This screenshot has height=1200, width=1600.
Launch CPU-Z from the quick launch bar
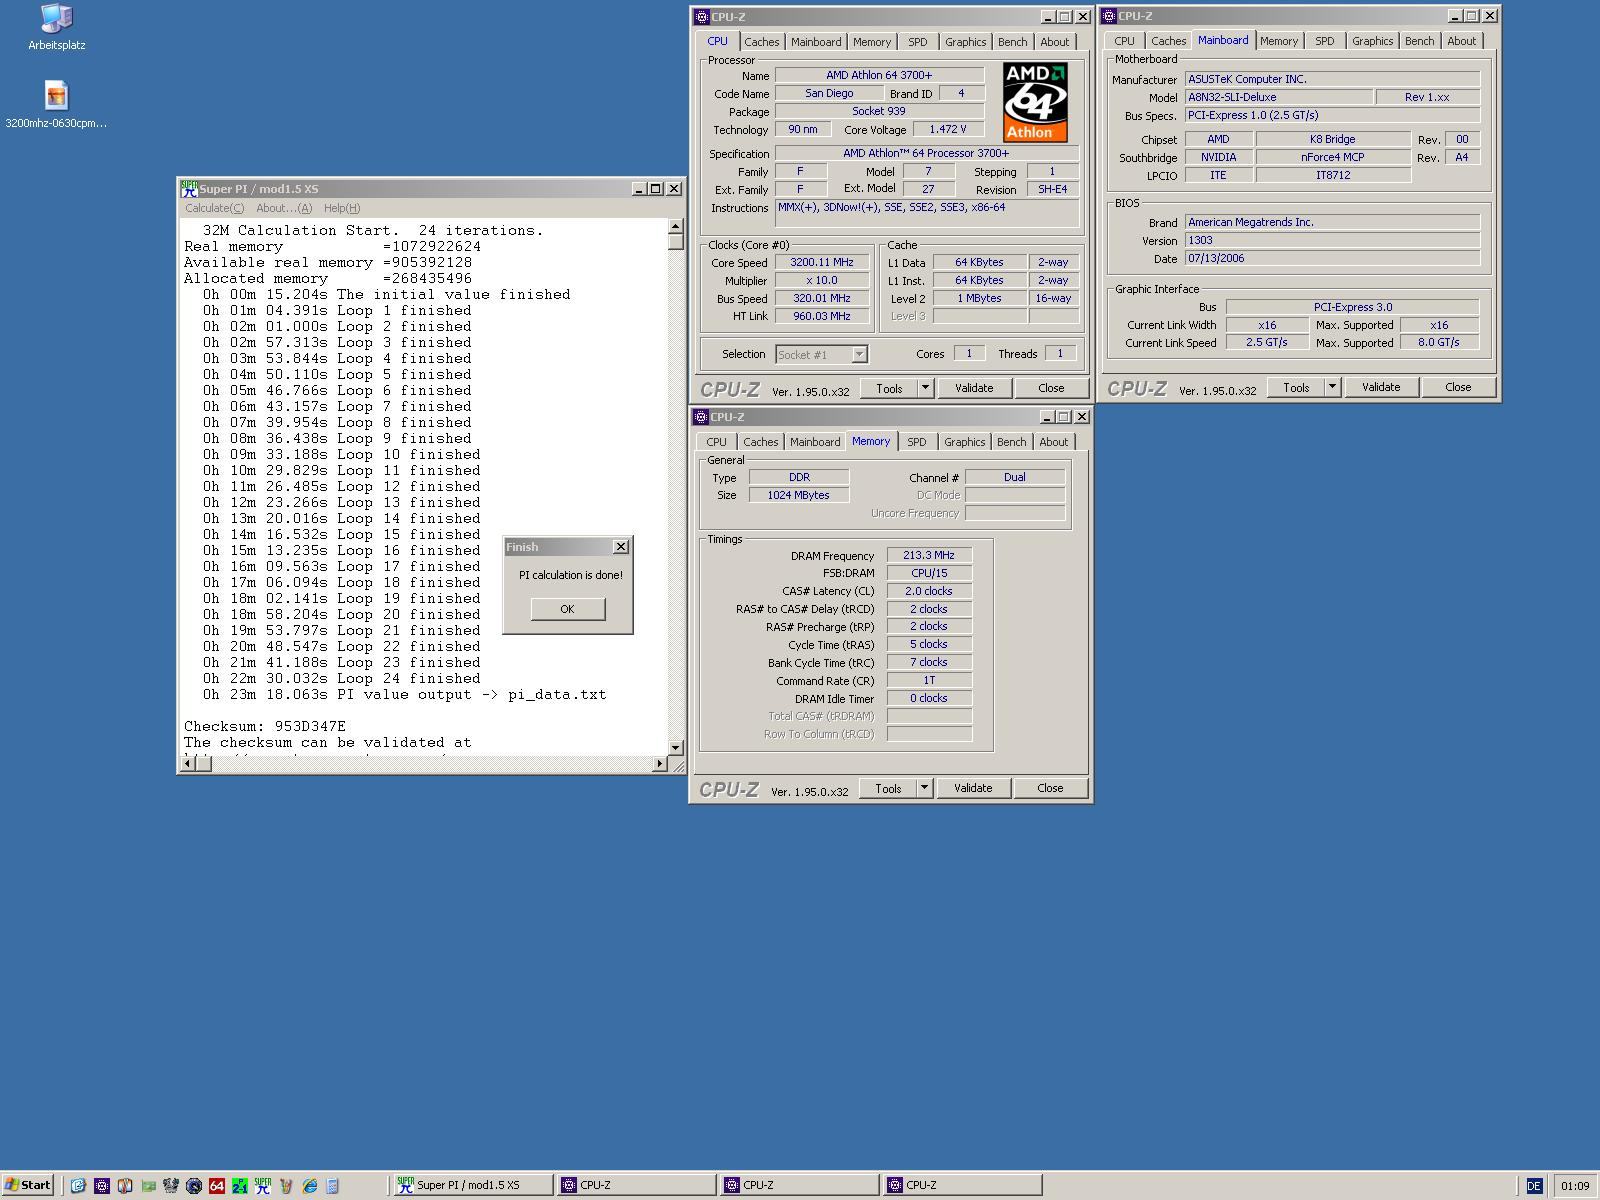coord(101,1185)
